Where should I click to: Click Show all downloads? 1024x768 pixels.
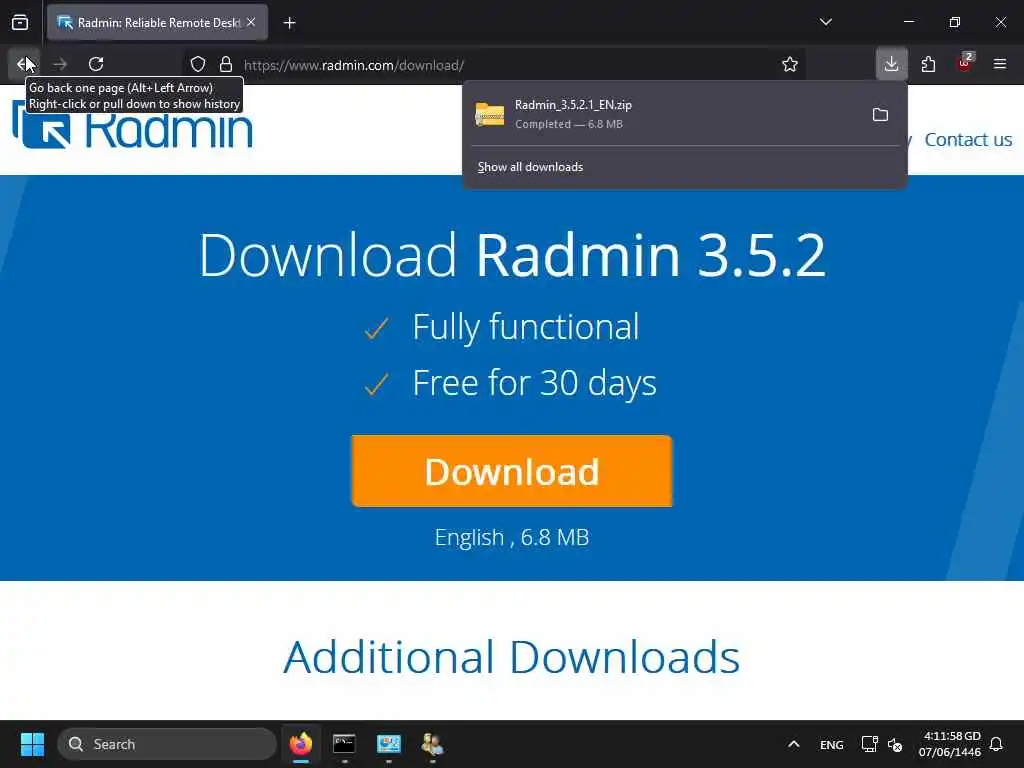point(530,167)
